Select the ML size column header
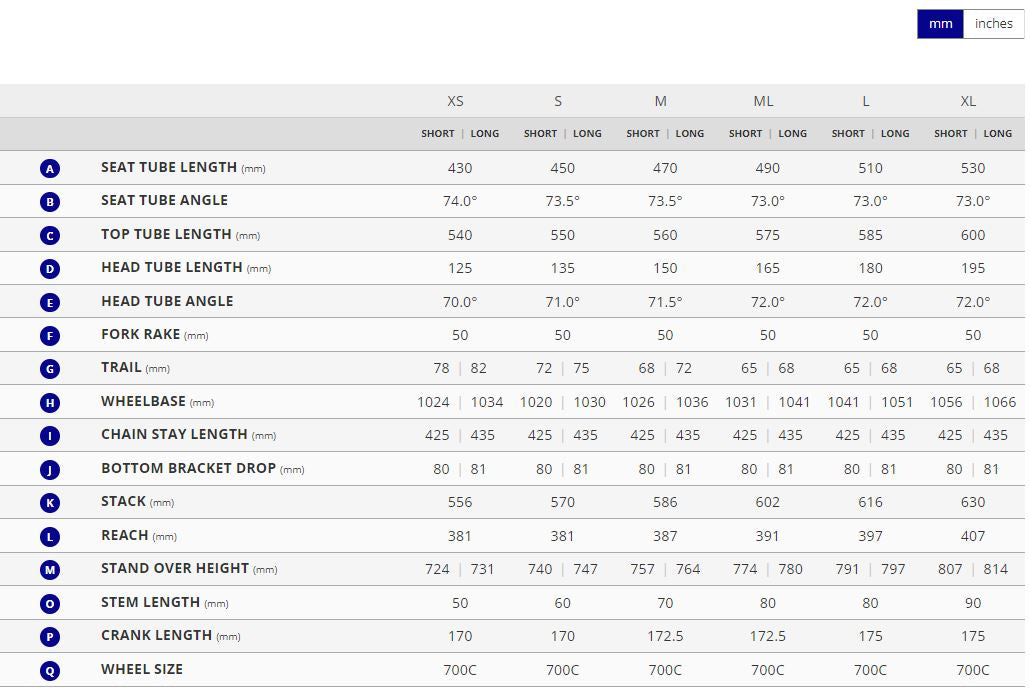This screenshot has width=1030, height=692. (x=763, y=101)
